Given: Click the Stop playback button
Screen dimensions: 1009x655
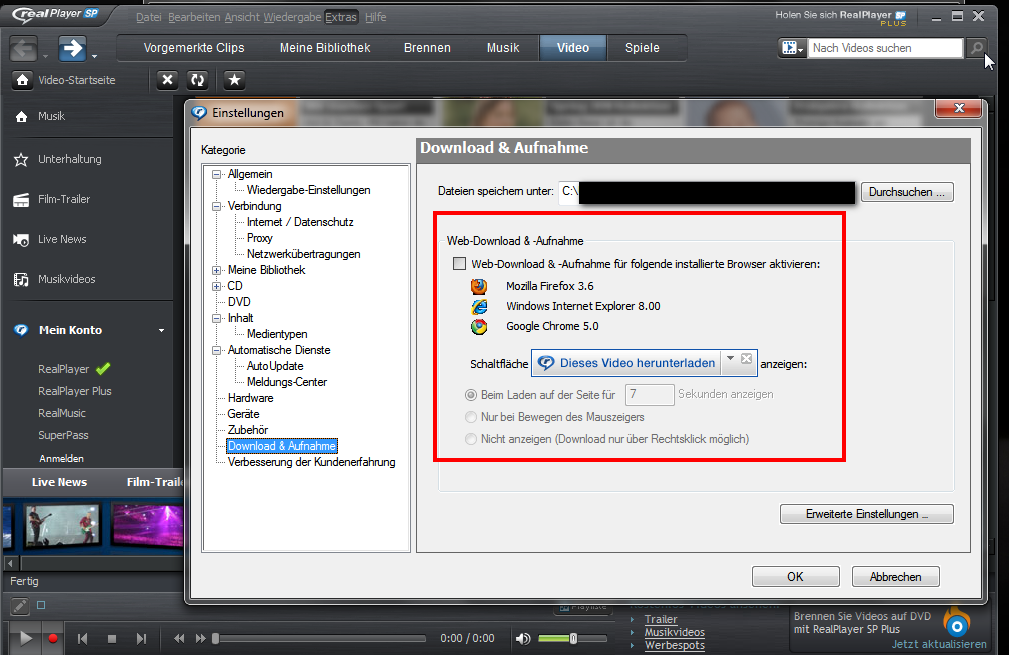Looking at the screenshot, I should pyautogui.click(x=112, y=639).
